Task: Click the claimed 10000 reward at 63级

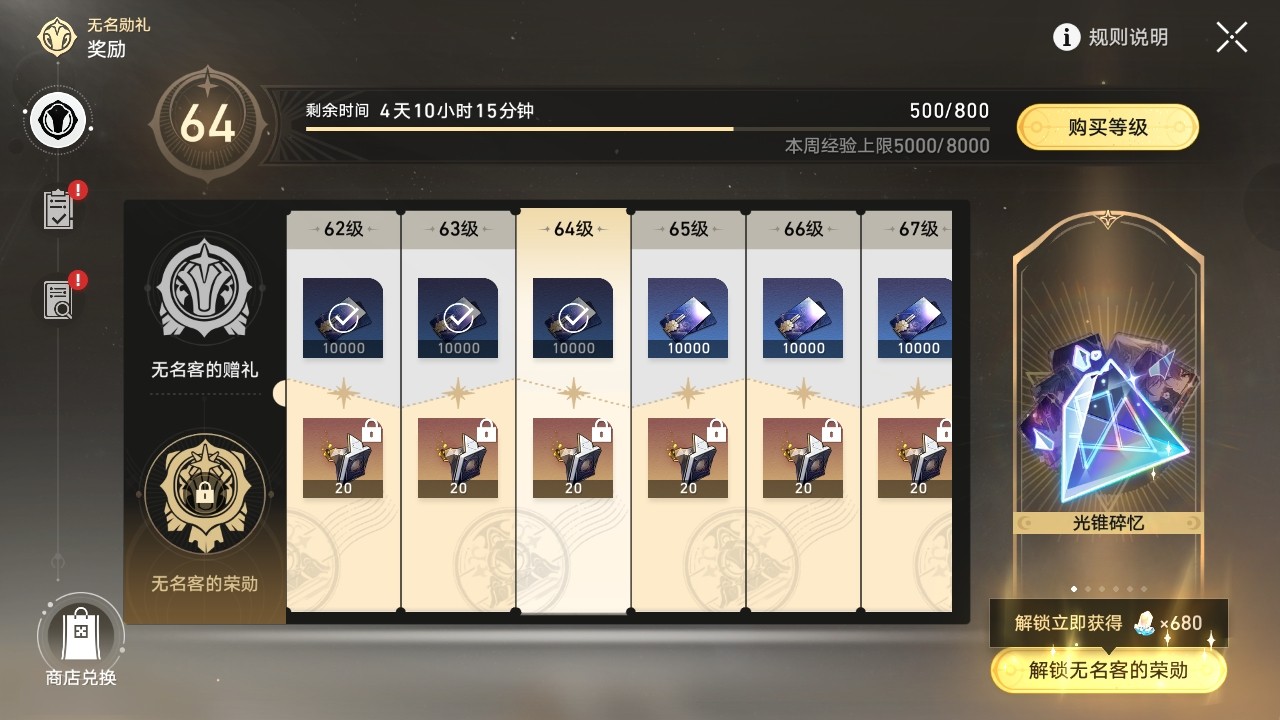Action: (458, 318)
